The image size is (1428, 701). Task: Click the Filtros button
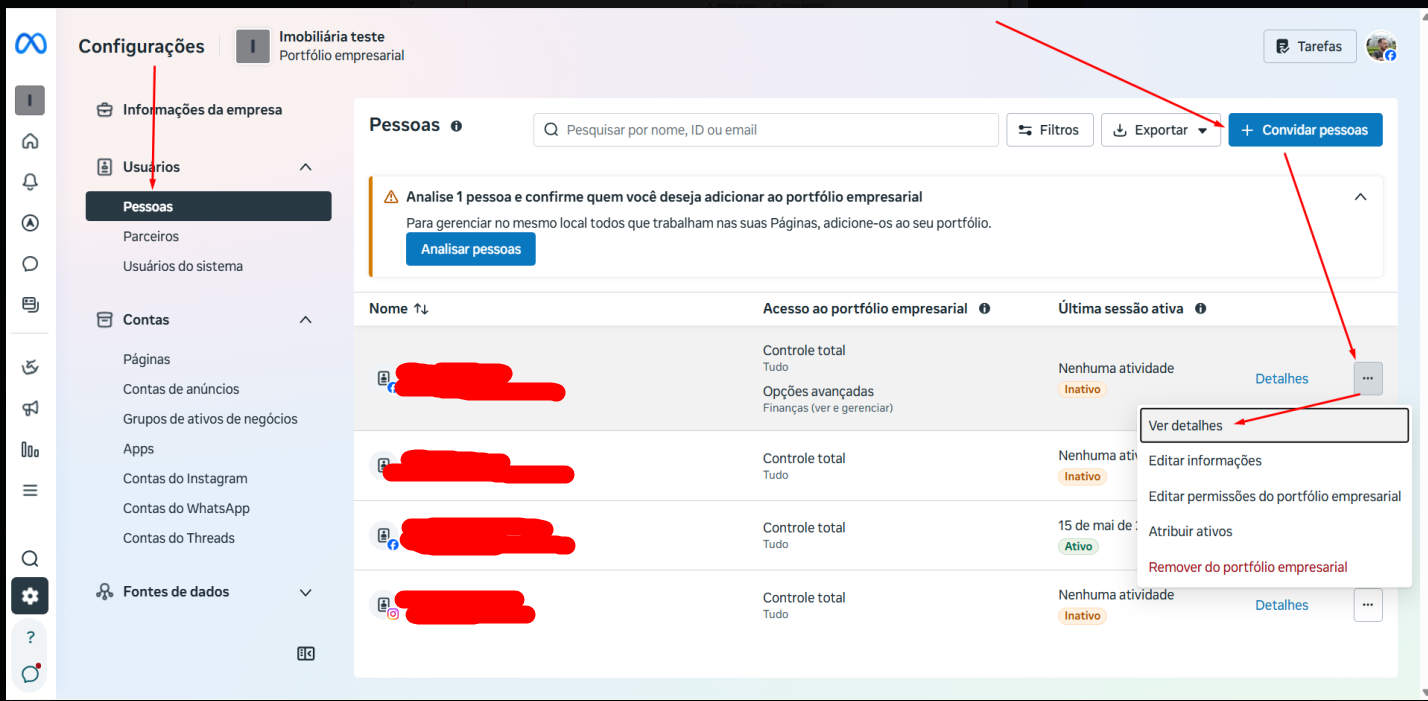1049,130
